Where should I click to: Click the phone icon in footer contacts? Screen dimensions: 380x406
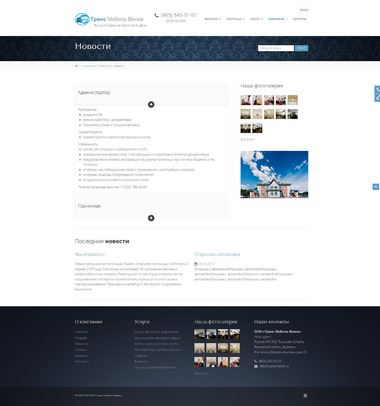[x=256, y=361]
